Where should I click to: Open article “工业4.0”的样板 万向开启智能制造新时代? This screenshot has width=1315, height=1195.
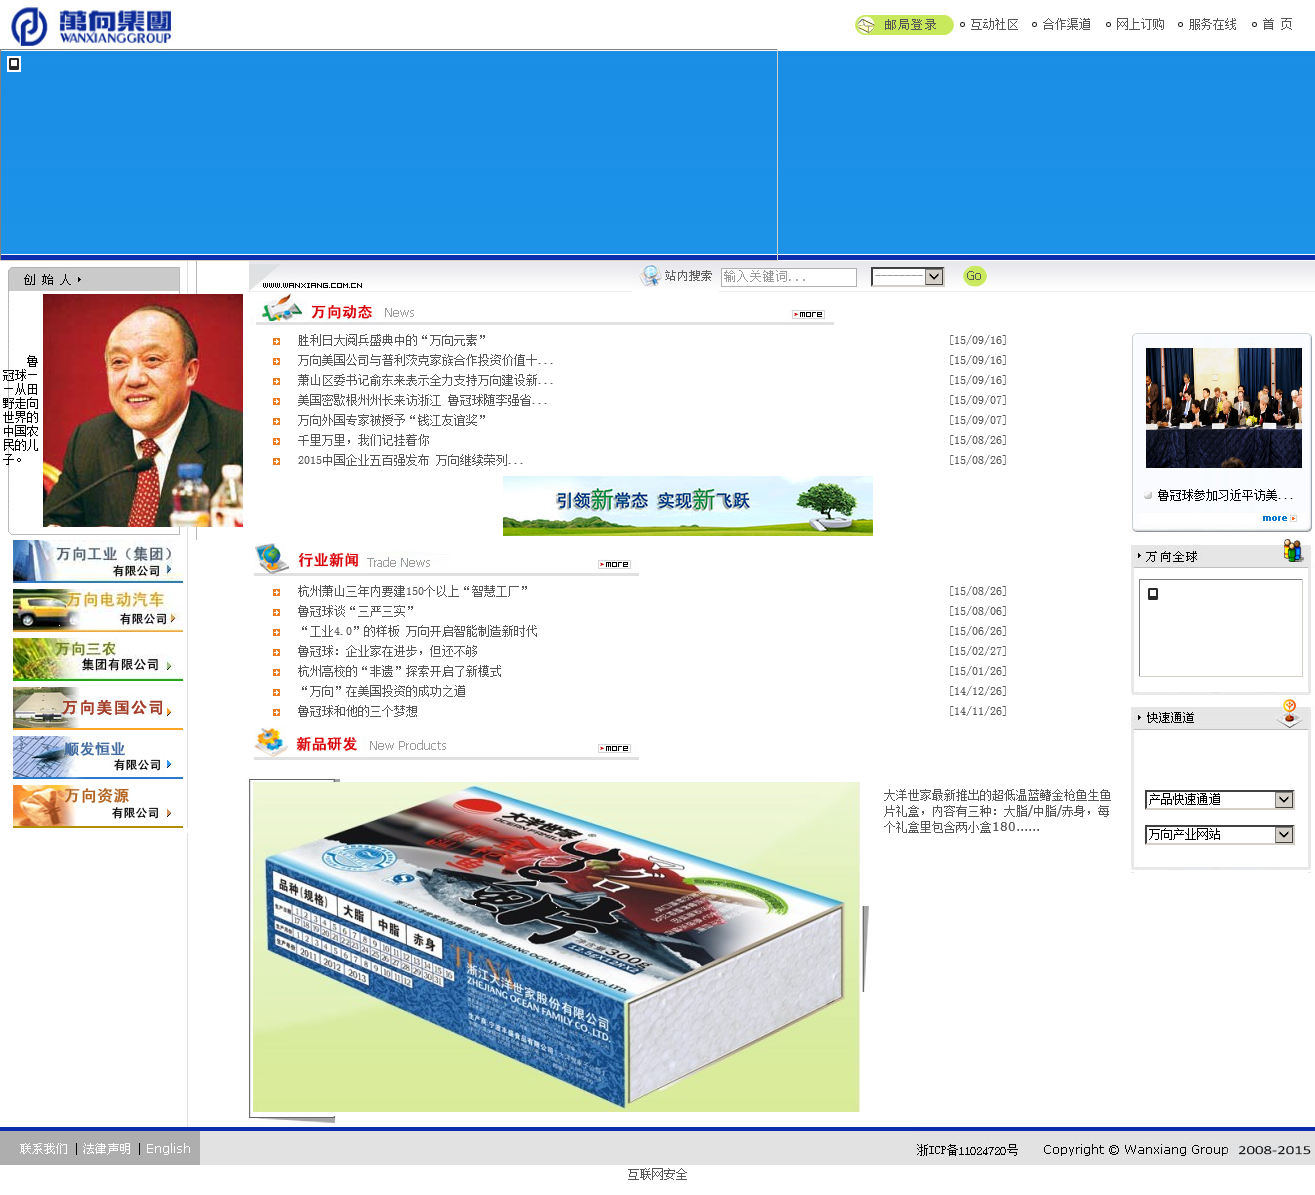click(x=418, y=632)
